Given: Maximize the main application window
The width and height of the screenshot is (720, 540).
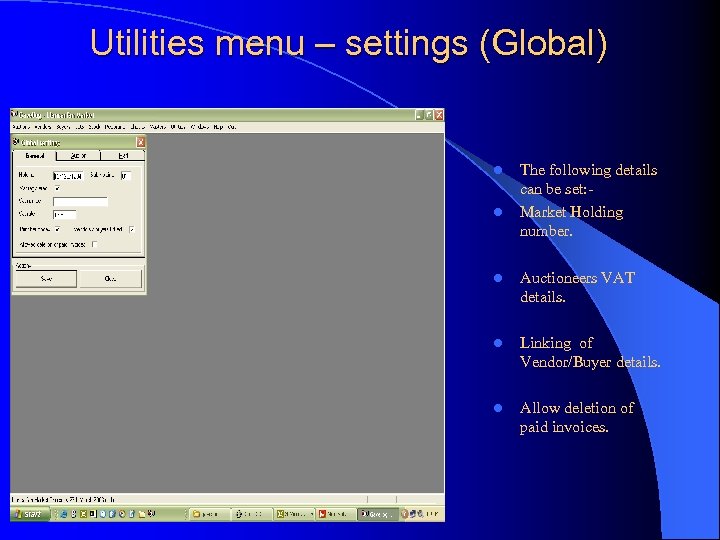Looking at the screenshot, I should coord(429,115).
